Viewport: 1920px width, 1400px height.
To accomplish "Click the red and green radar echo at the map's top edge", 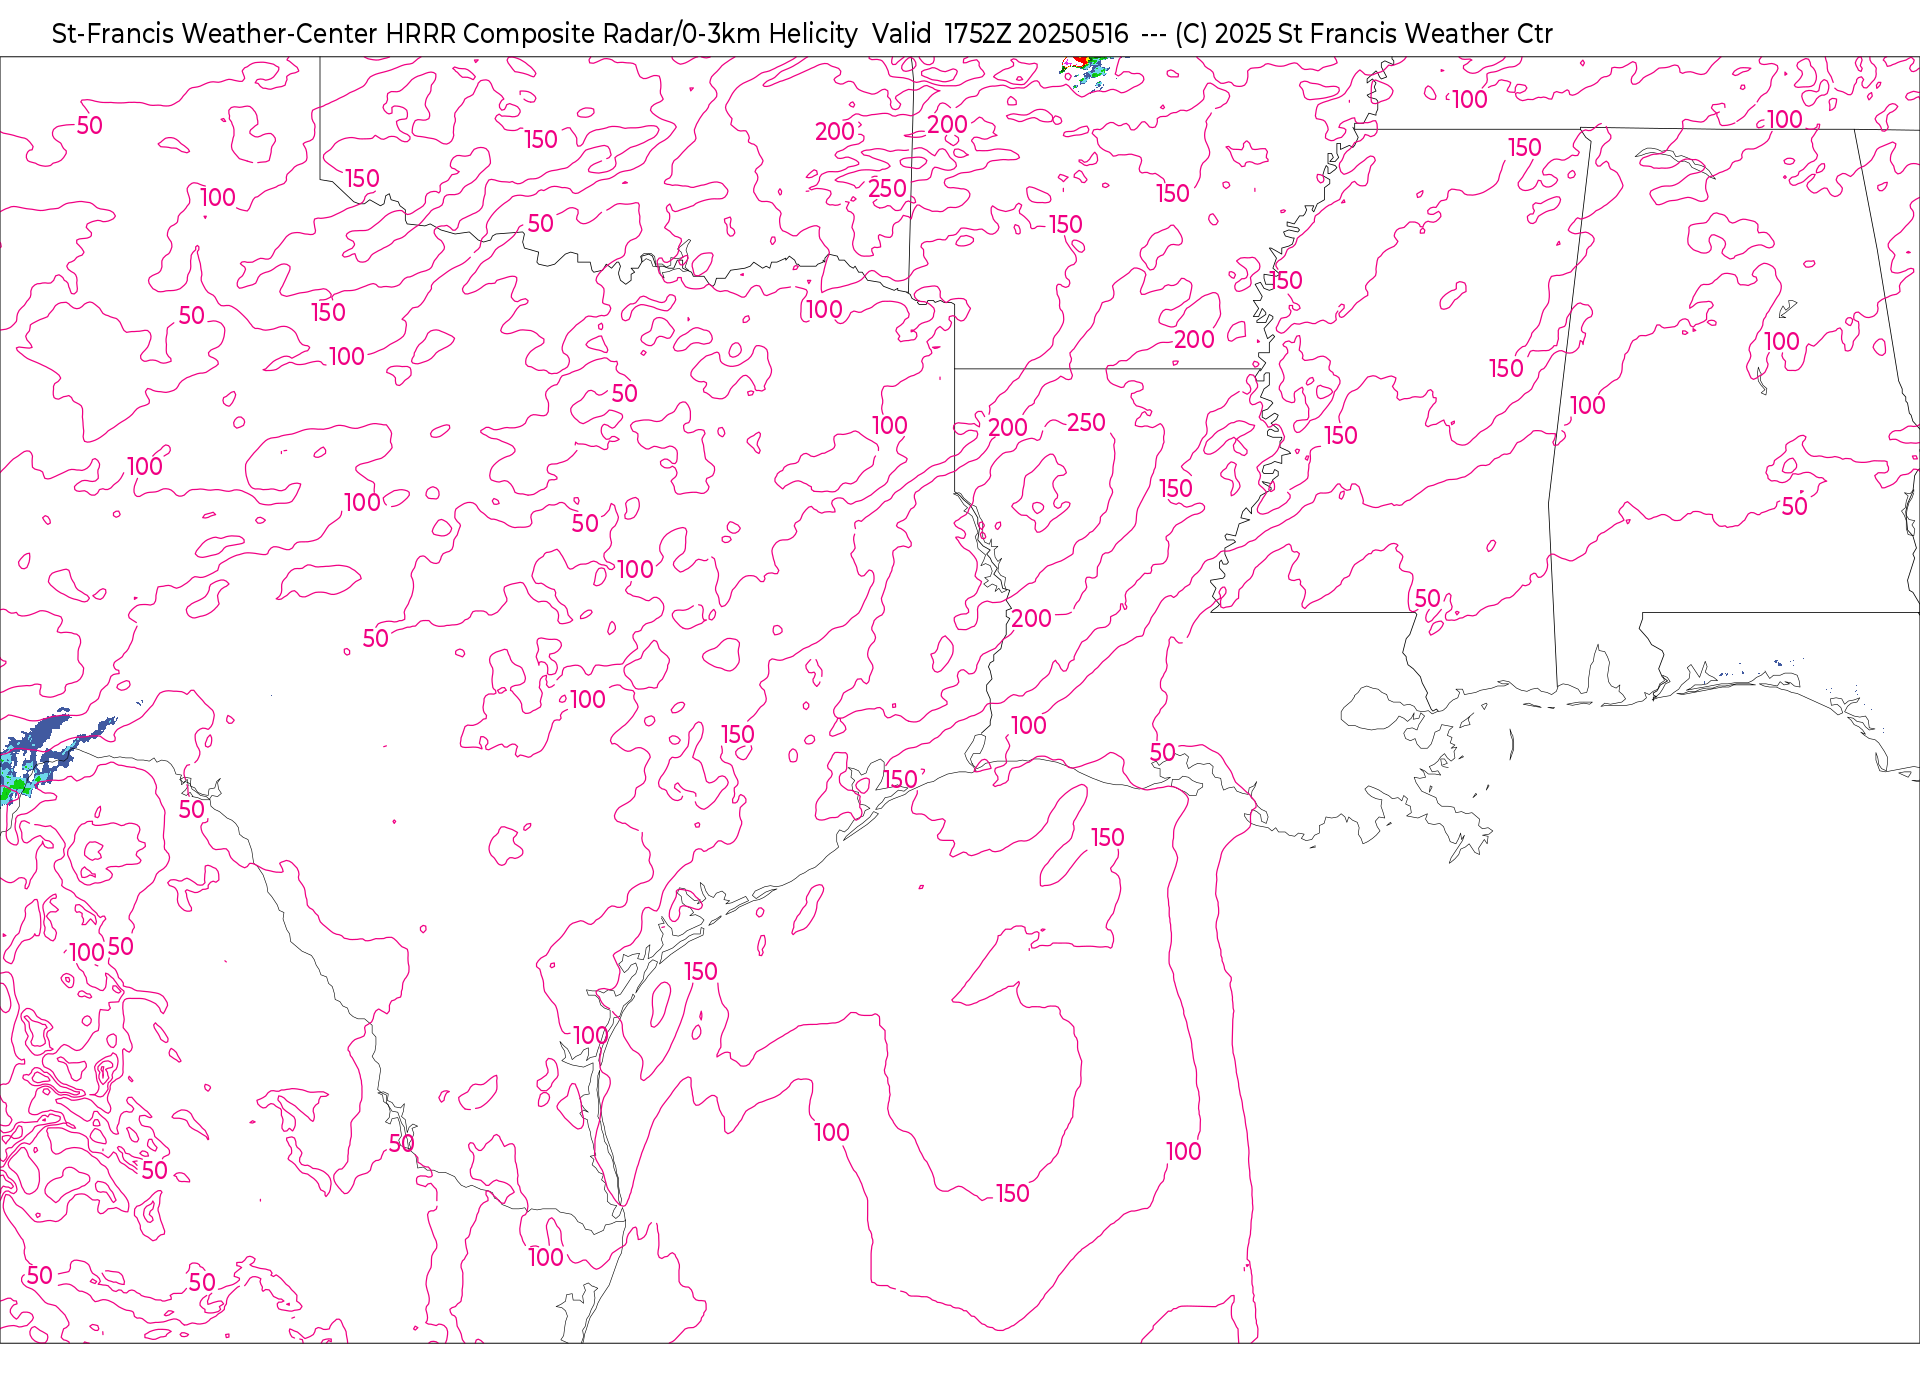I will point(1086,72).
